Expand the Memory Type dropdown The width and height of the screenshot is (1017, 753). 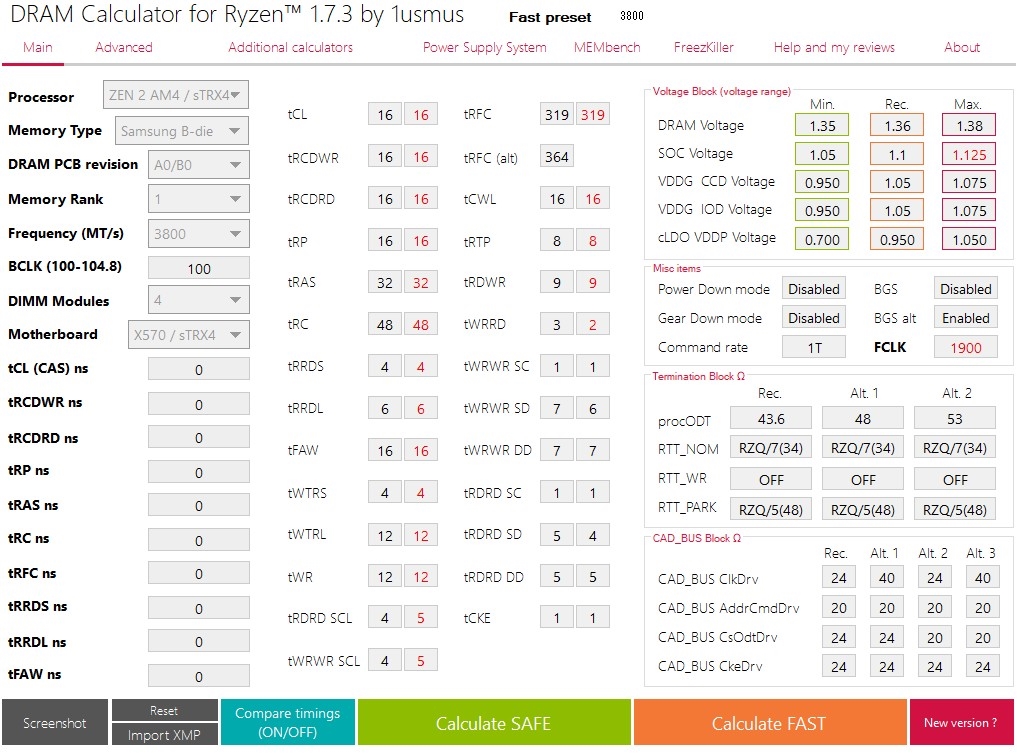pyautogui.click(x=182, y=131)
